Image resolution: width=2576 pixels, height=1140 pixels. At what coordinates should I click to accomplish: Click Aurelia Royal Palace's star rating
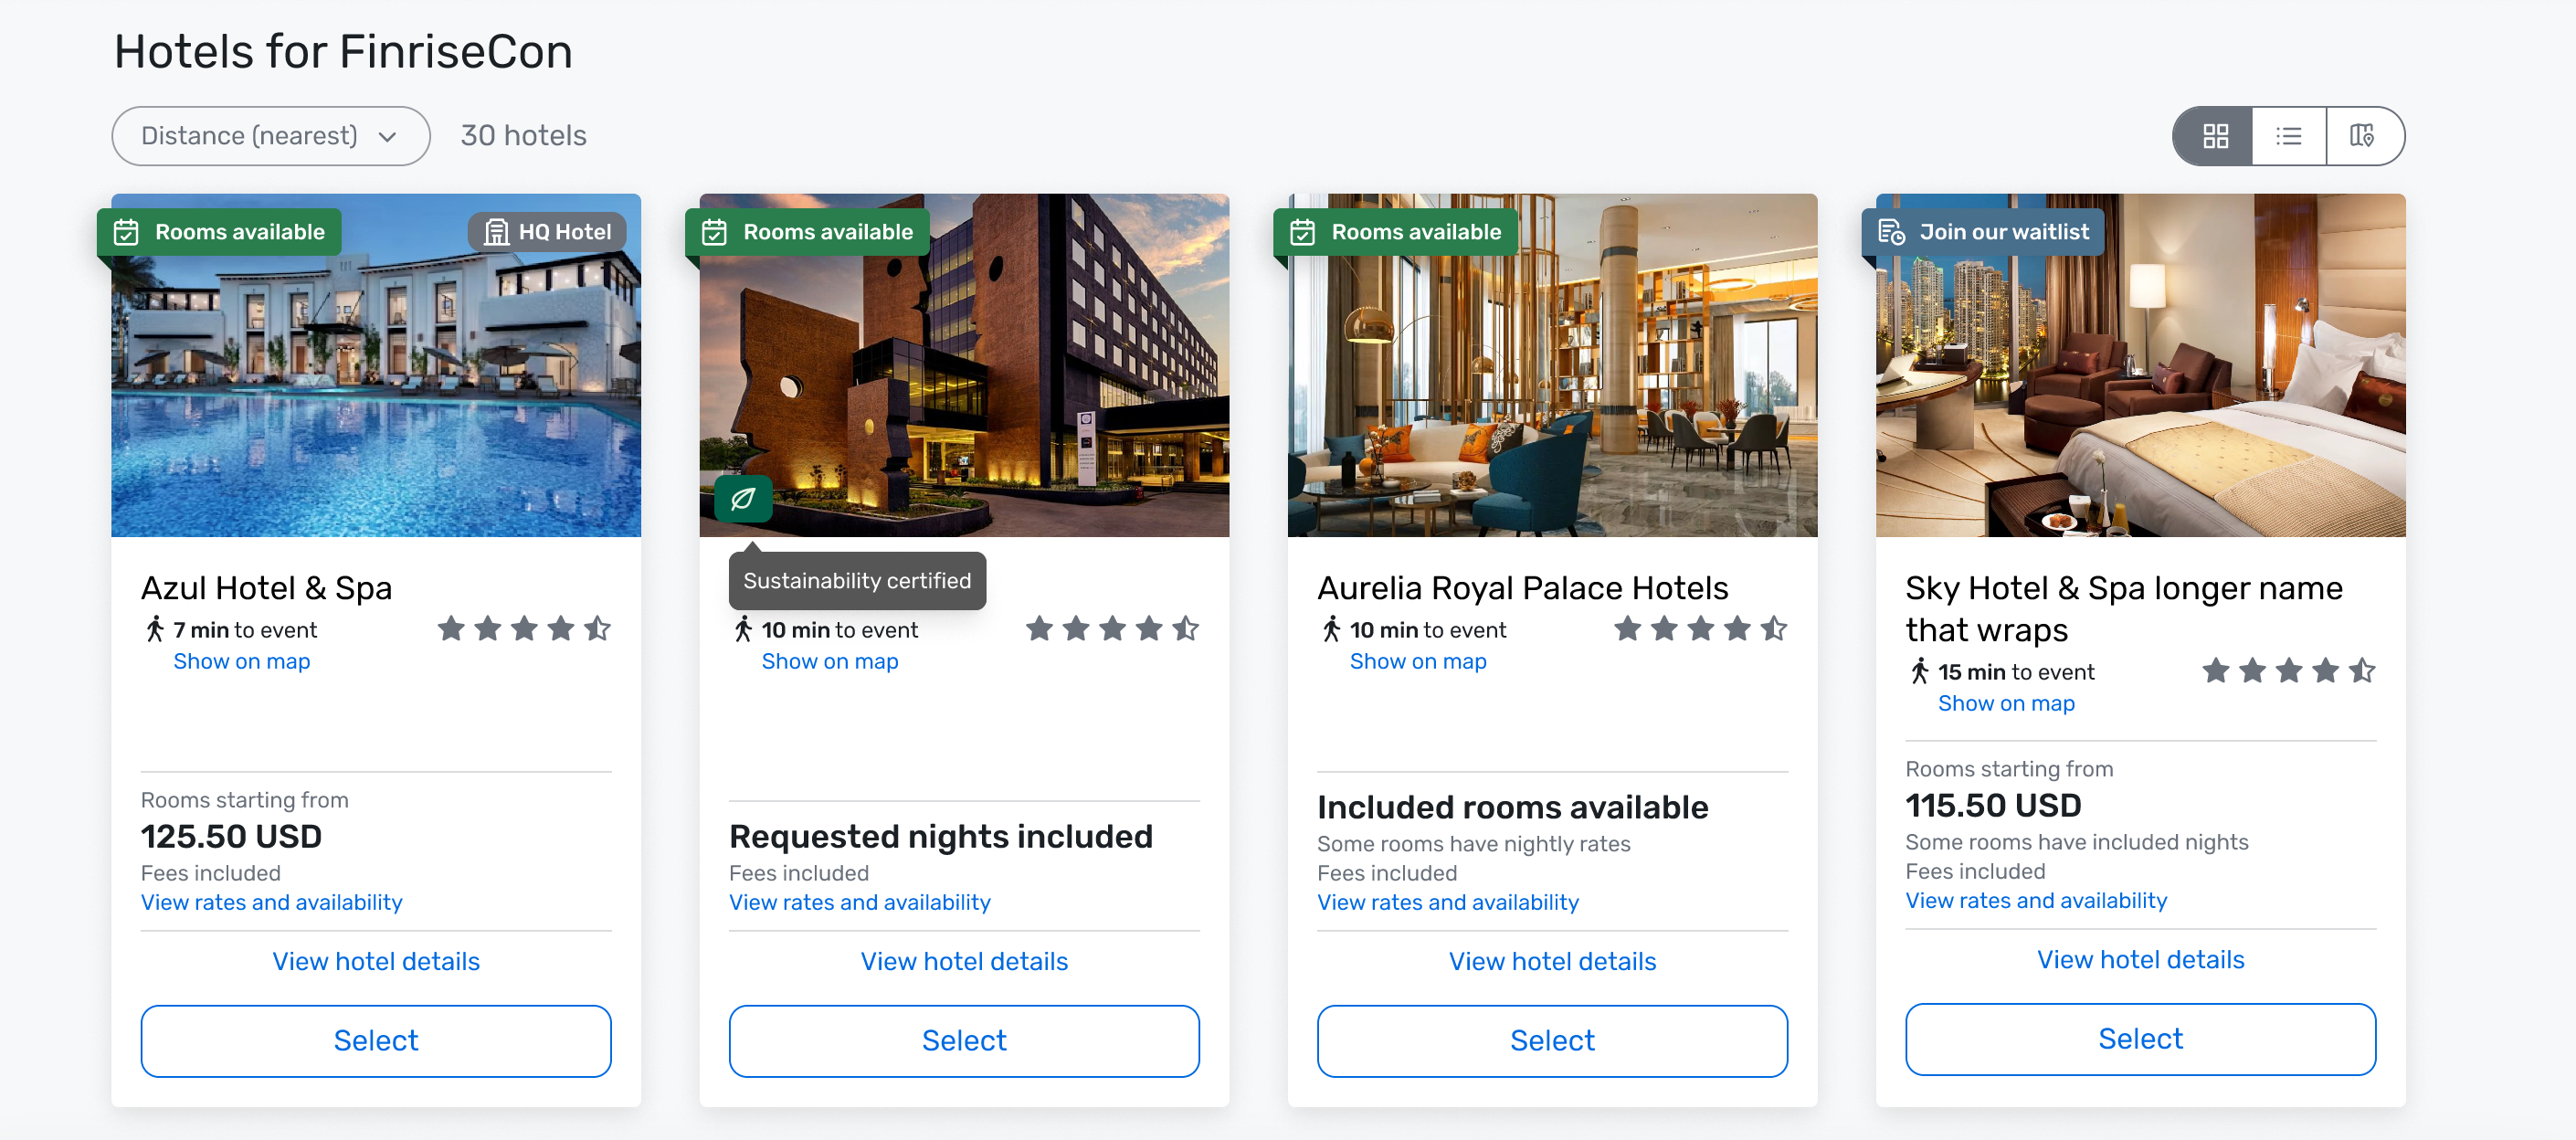coord(1700,629)
